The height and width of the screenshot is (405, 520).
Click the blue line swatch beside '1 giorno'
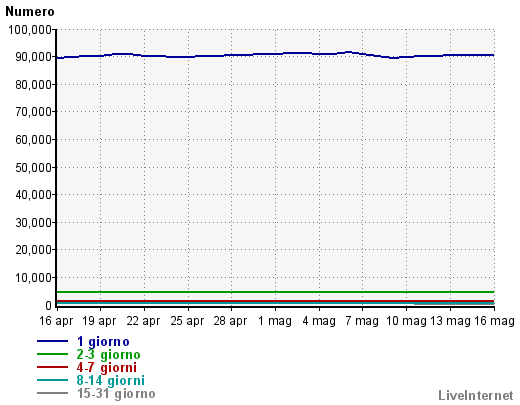point(52,341)
